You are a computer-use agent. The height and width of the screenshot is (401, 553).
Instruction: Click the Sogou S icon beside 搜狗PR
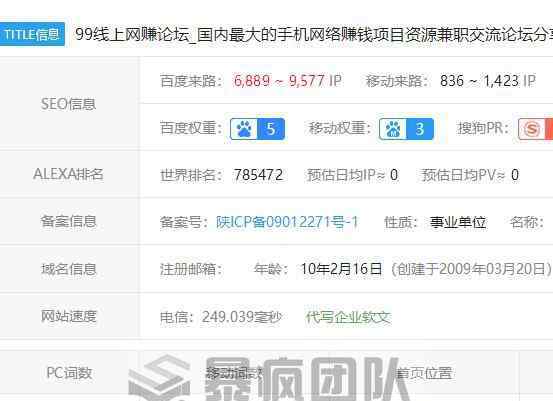tap(531, 129)
